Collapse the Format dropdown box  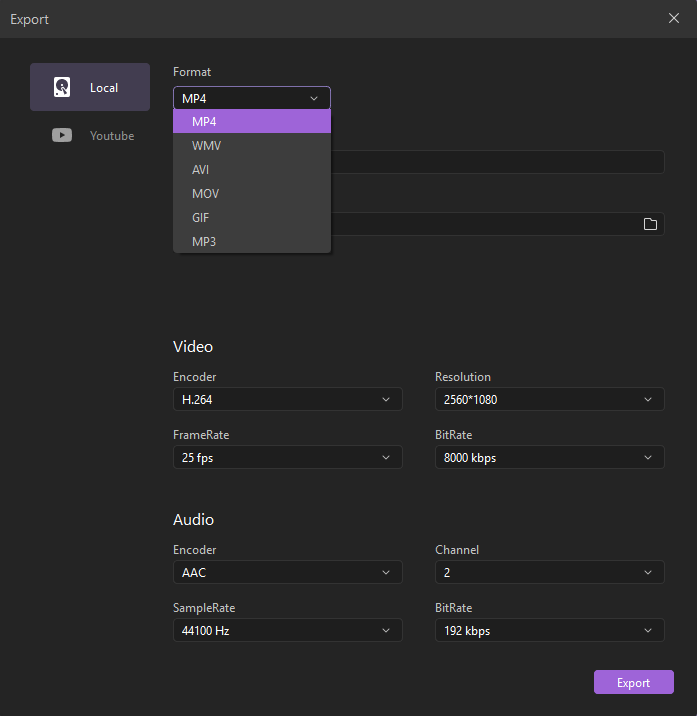[251, 98]
